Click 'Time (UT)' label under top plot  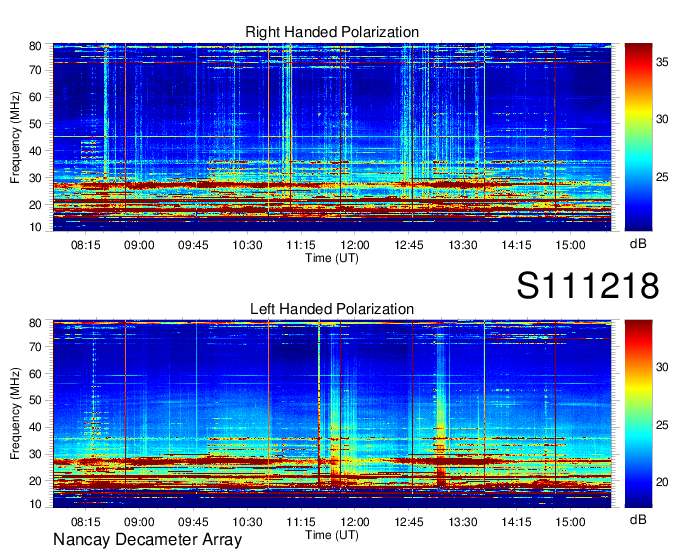[x=332, y=258]
